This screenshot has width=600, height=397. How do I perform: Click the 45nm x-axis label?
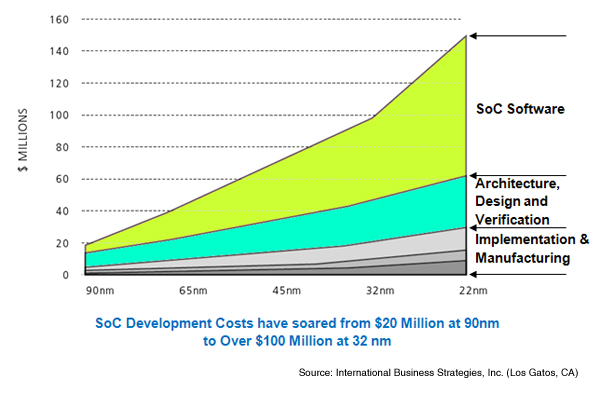click(287, 291)
